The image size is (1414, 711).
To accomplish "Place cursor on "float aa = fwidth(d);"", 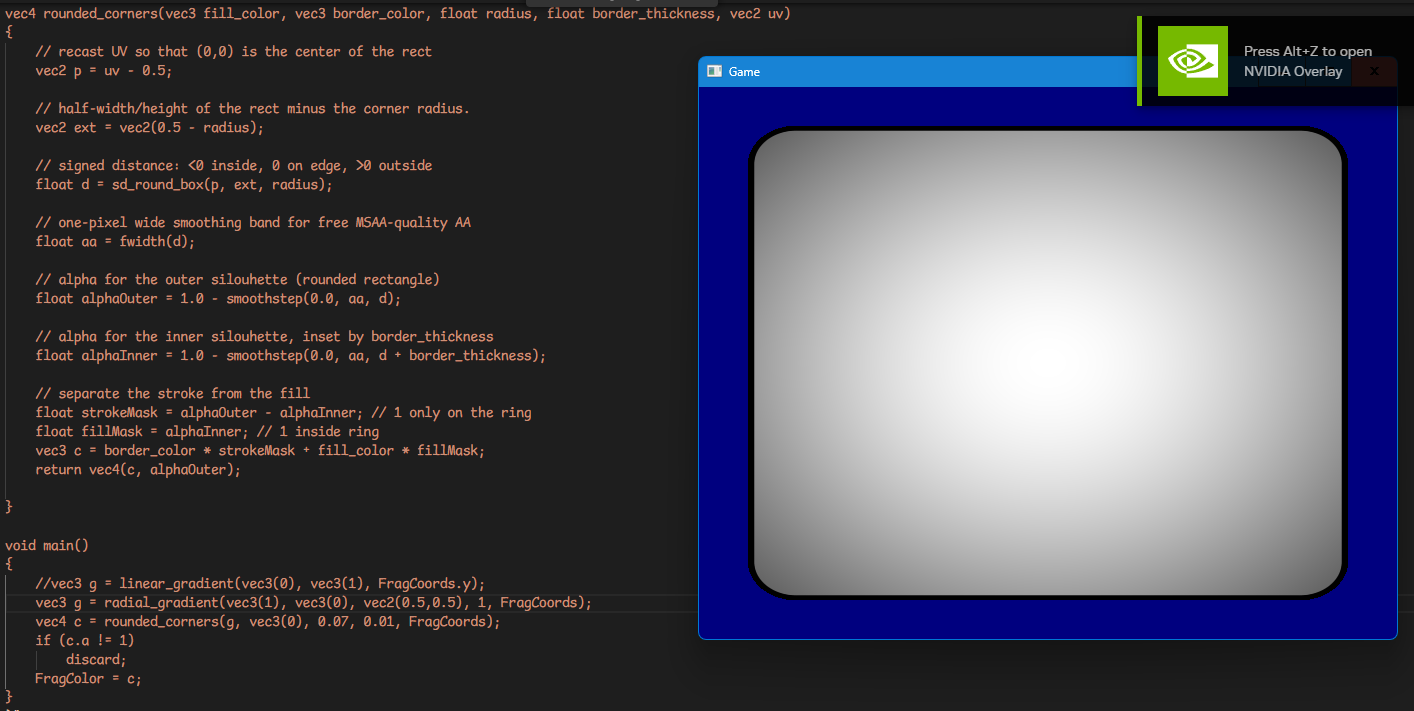I will 115,241.
